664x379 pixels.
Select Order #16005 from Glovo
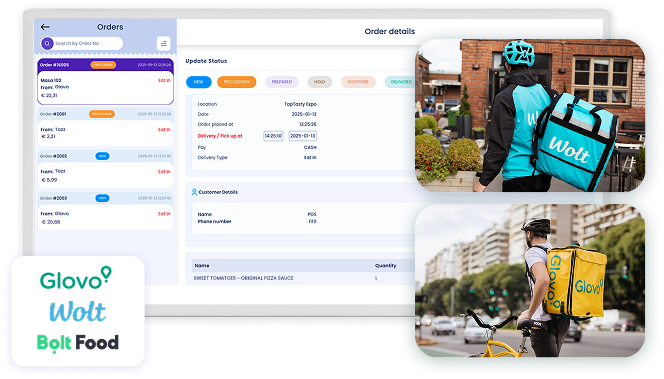(x=105, y=82)
